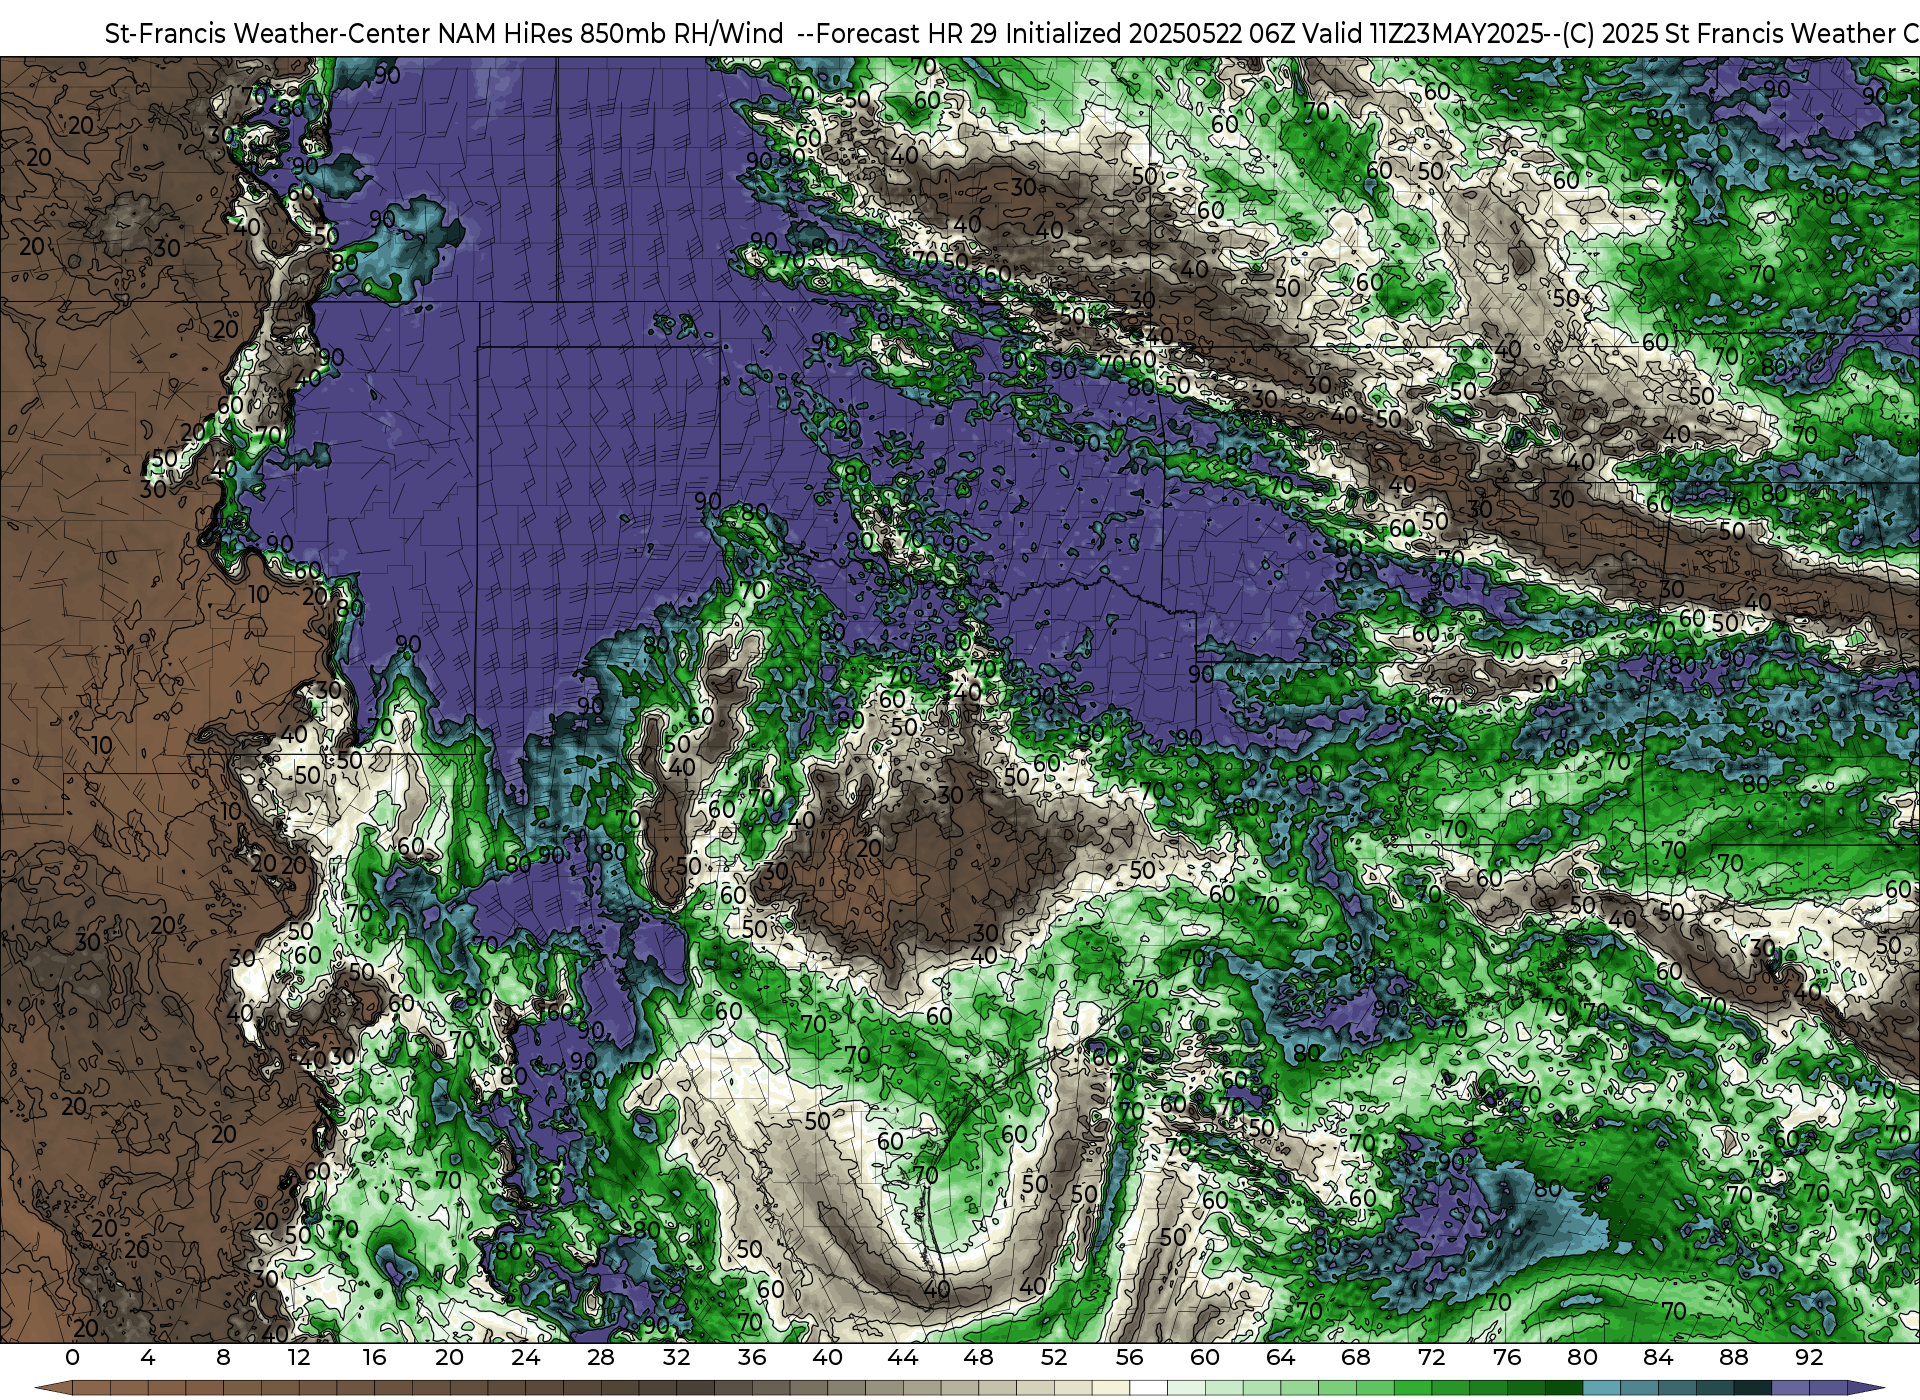Click colorbar label '72'

point(1431,1358)
